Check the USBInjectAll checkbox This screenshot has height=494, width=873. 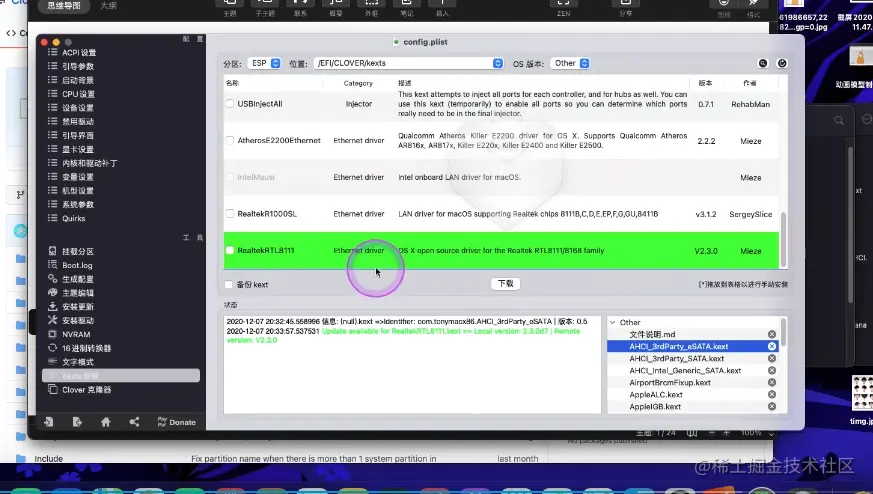pyautogui.click(x=230, y=104)
